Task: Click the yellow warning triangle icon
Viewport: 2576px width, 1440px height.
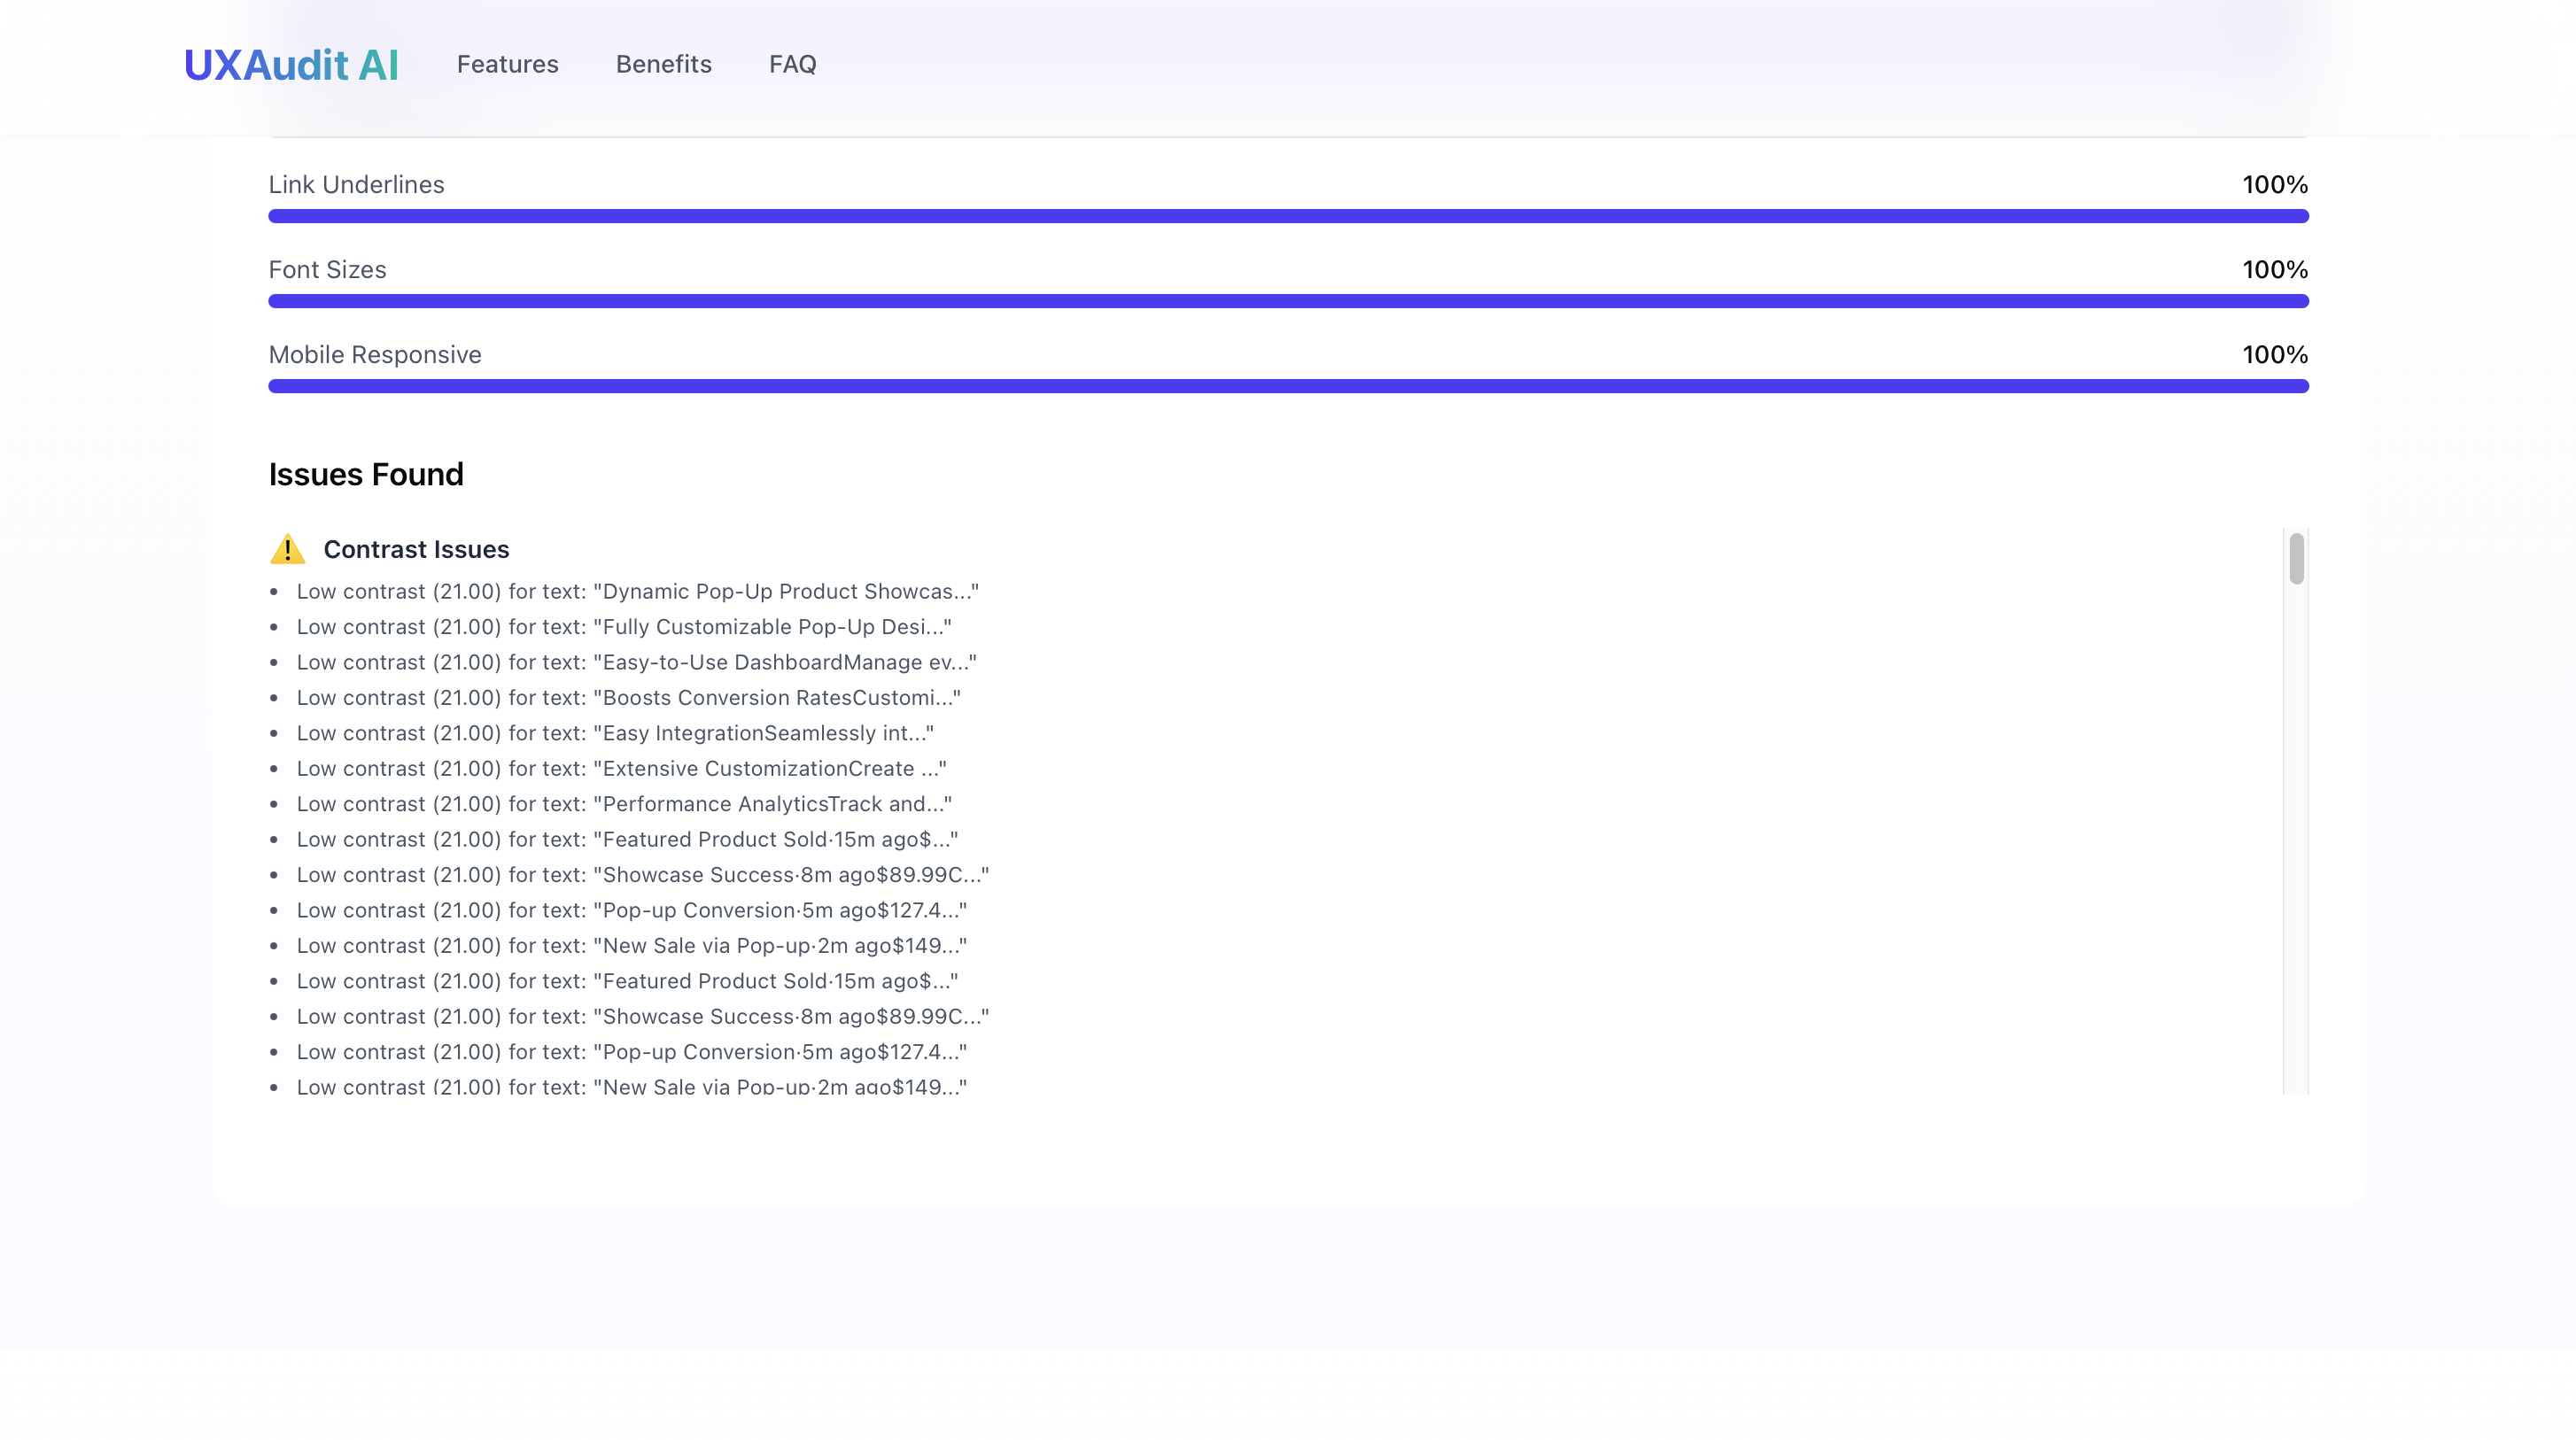Action: click(x=287, y=549)
